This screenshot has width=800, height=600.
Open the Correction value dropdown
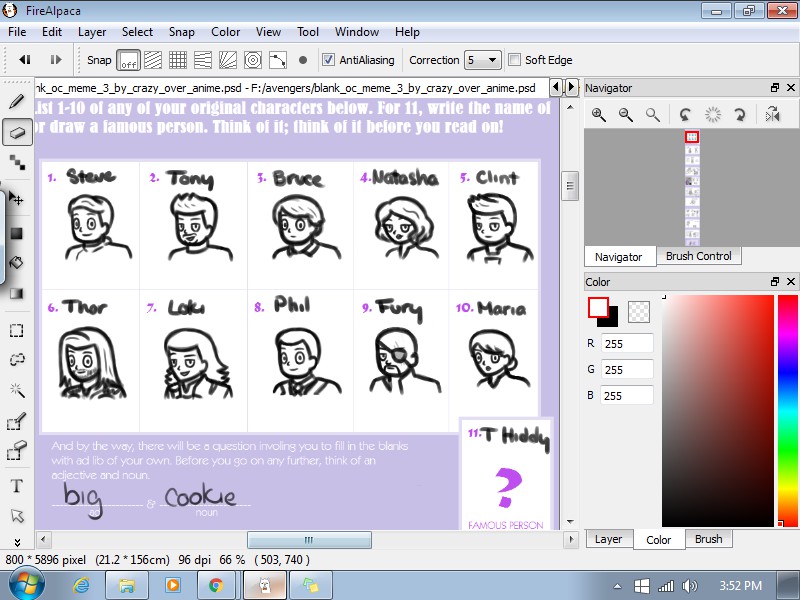(x=482, y=60)
